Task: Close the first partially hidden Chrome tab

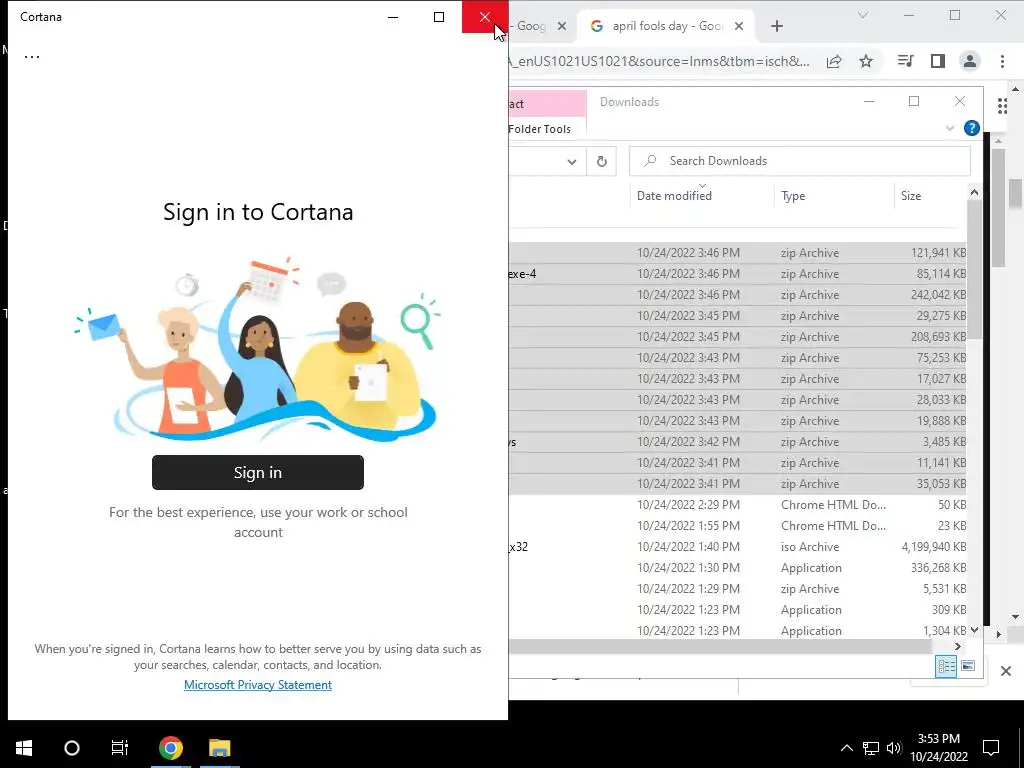Action: pos(562,26)
